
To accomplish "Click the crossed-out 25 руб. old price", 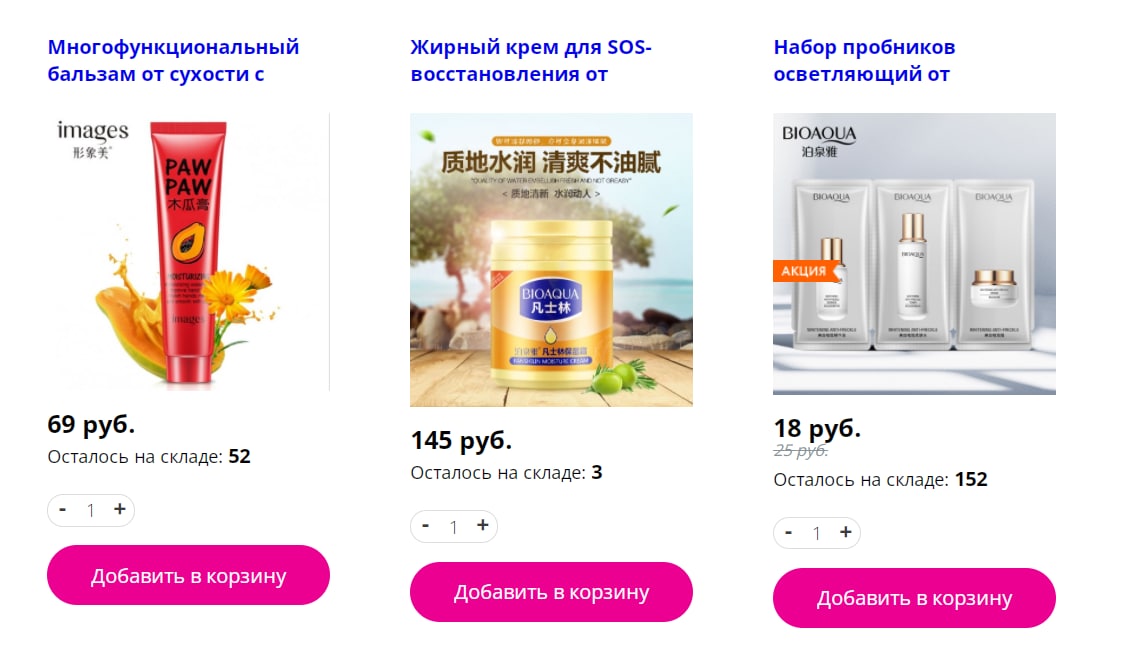I will (801, 451).
